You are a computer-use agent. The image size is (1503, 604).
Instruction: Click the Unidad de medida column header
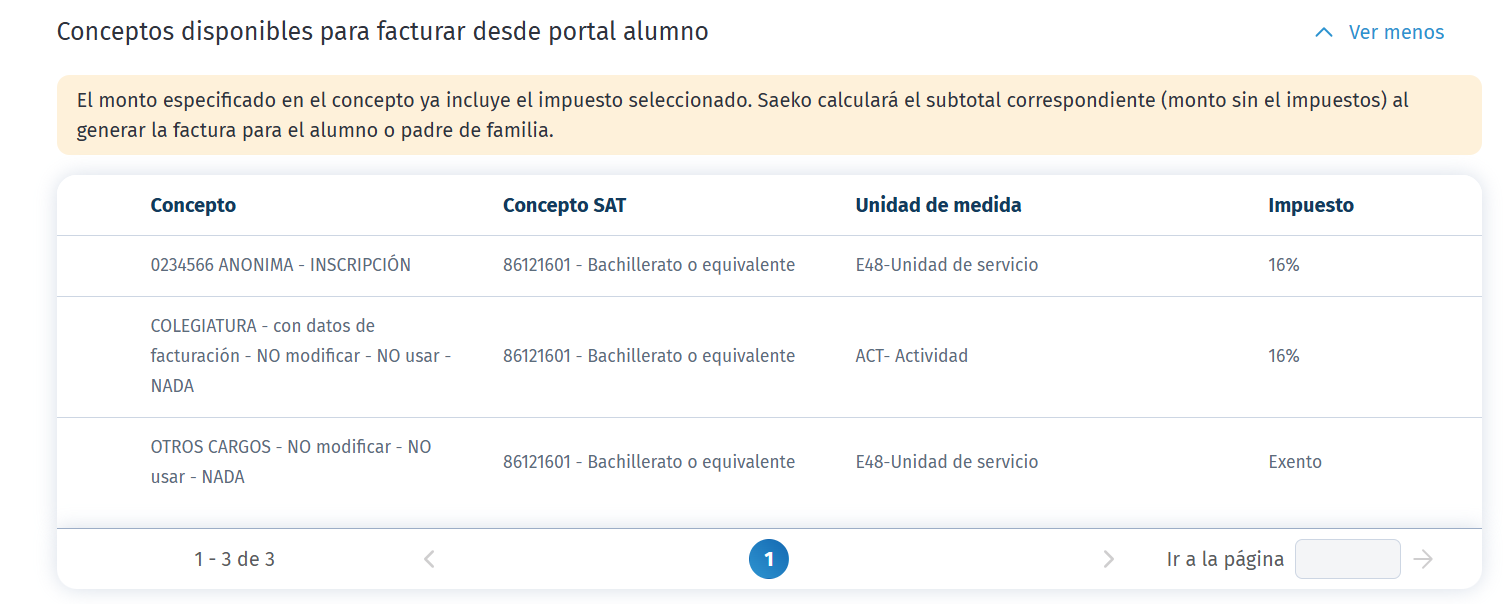coord(938,205)
